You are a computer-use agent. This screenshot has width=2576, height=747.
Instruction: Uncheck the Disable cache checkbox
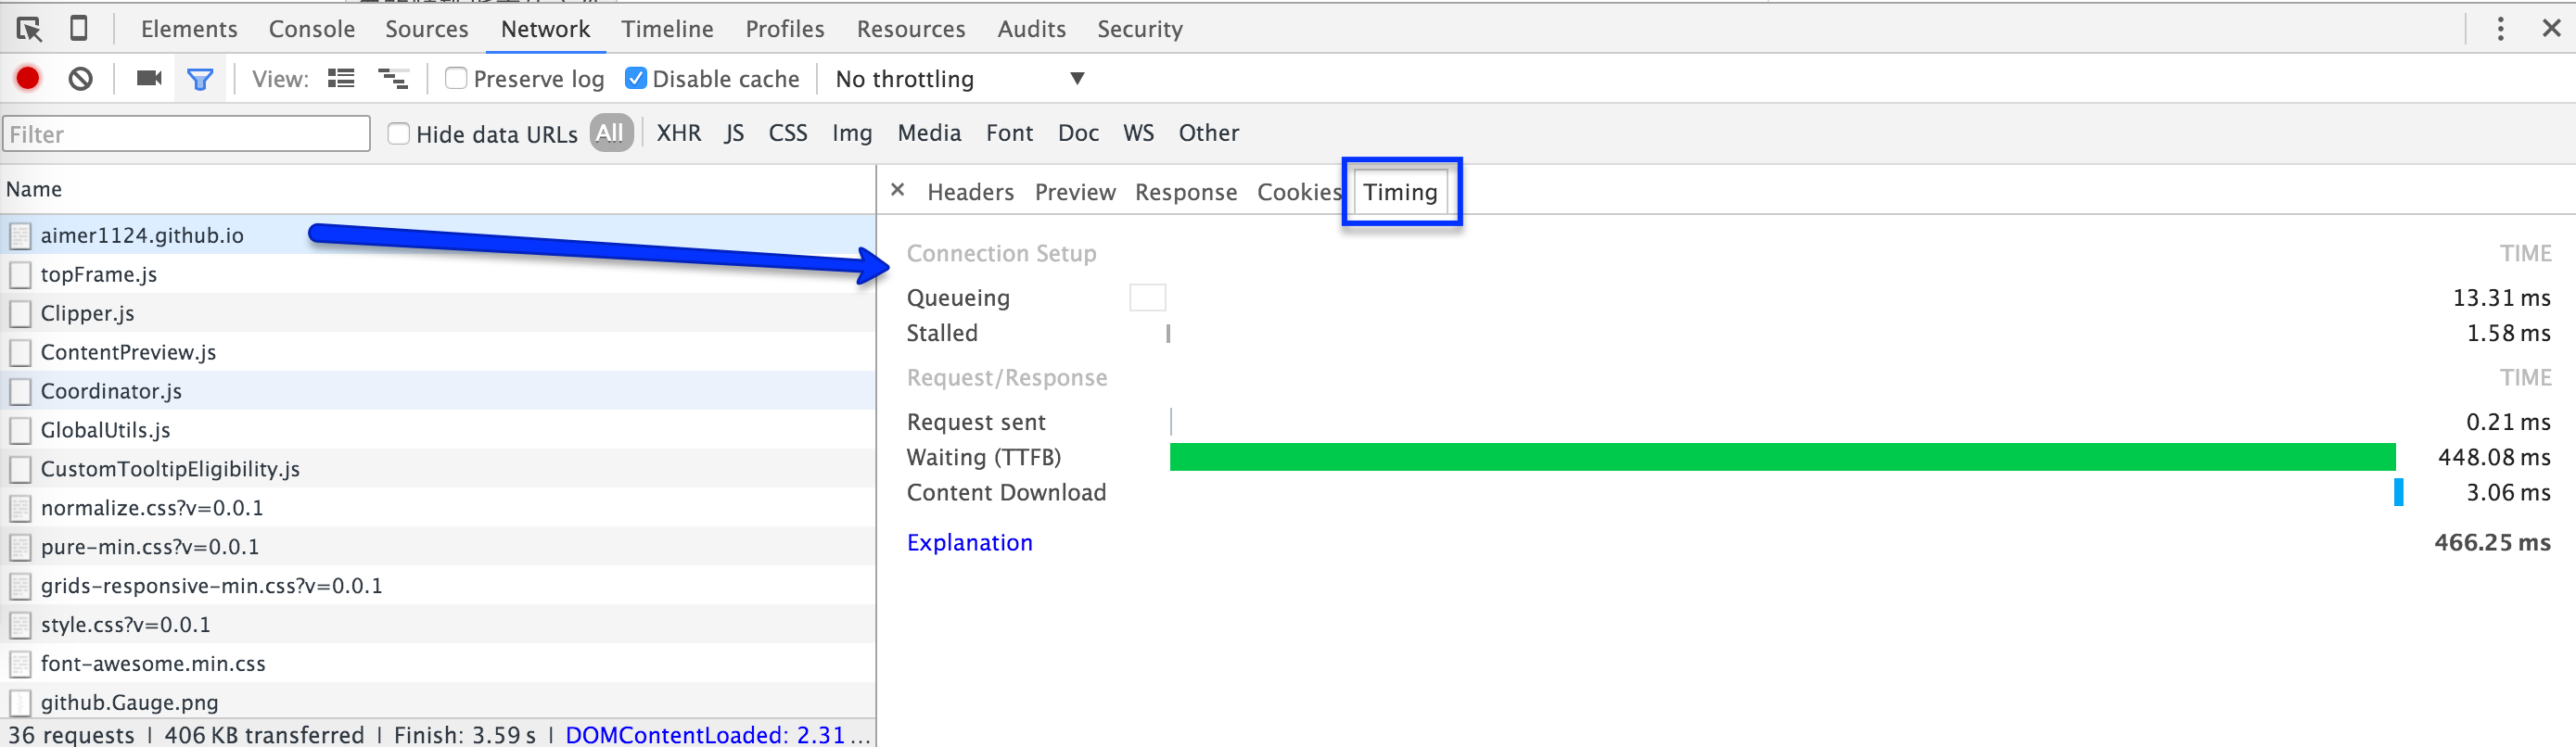pos(635,78)
